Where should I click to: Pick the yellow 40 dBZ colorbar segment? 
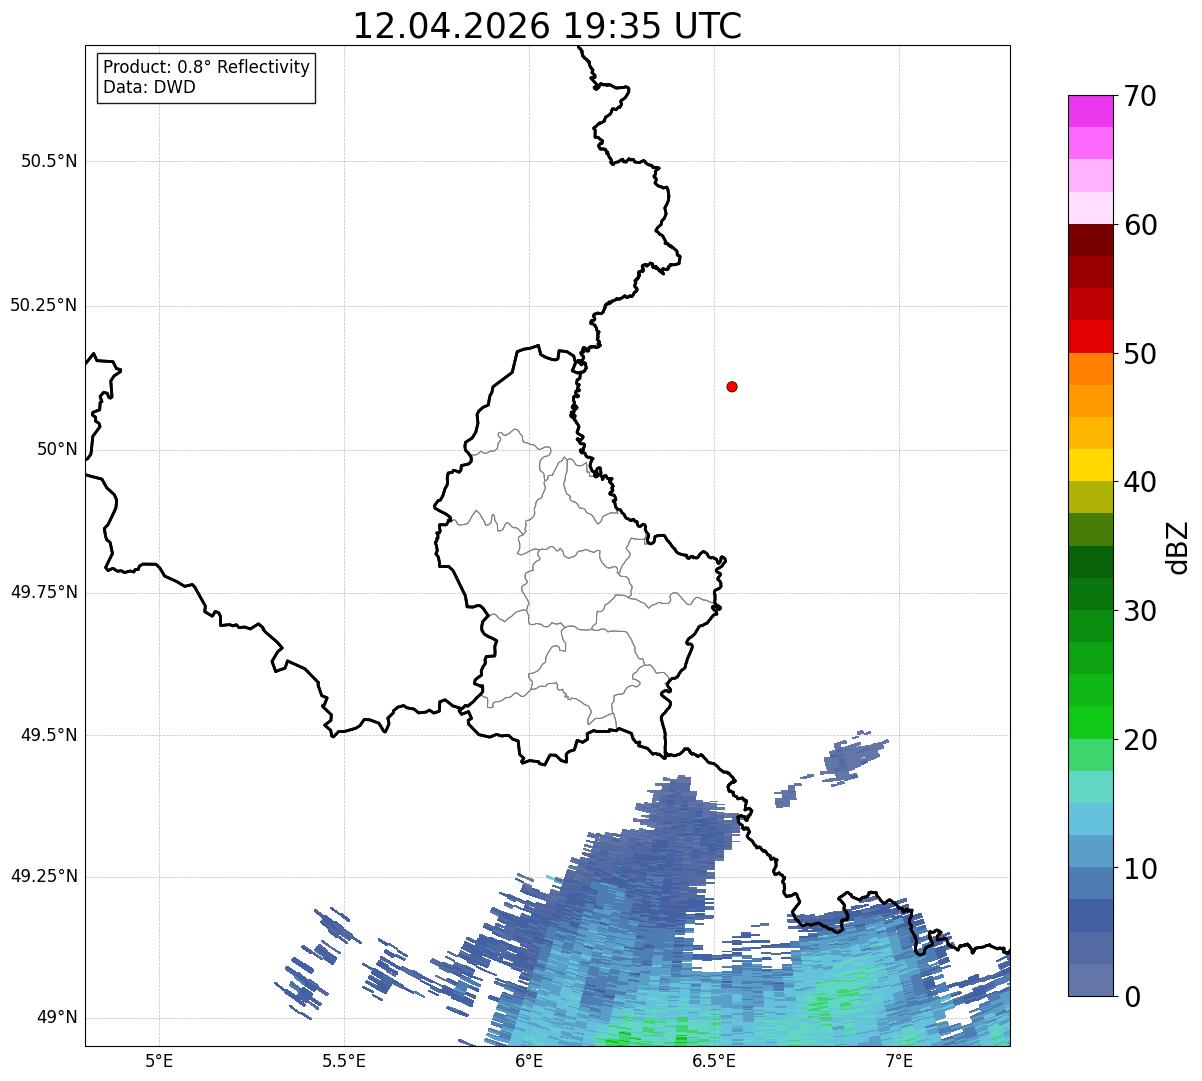[x=1090, y=465]
